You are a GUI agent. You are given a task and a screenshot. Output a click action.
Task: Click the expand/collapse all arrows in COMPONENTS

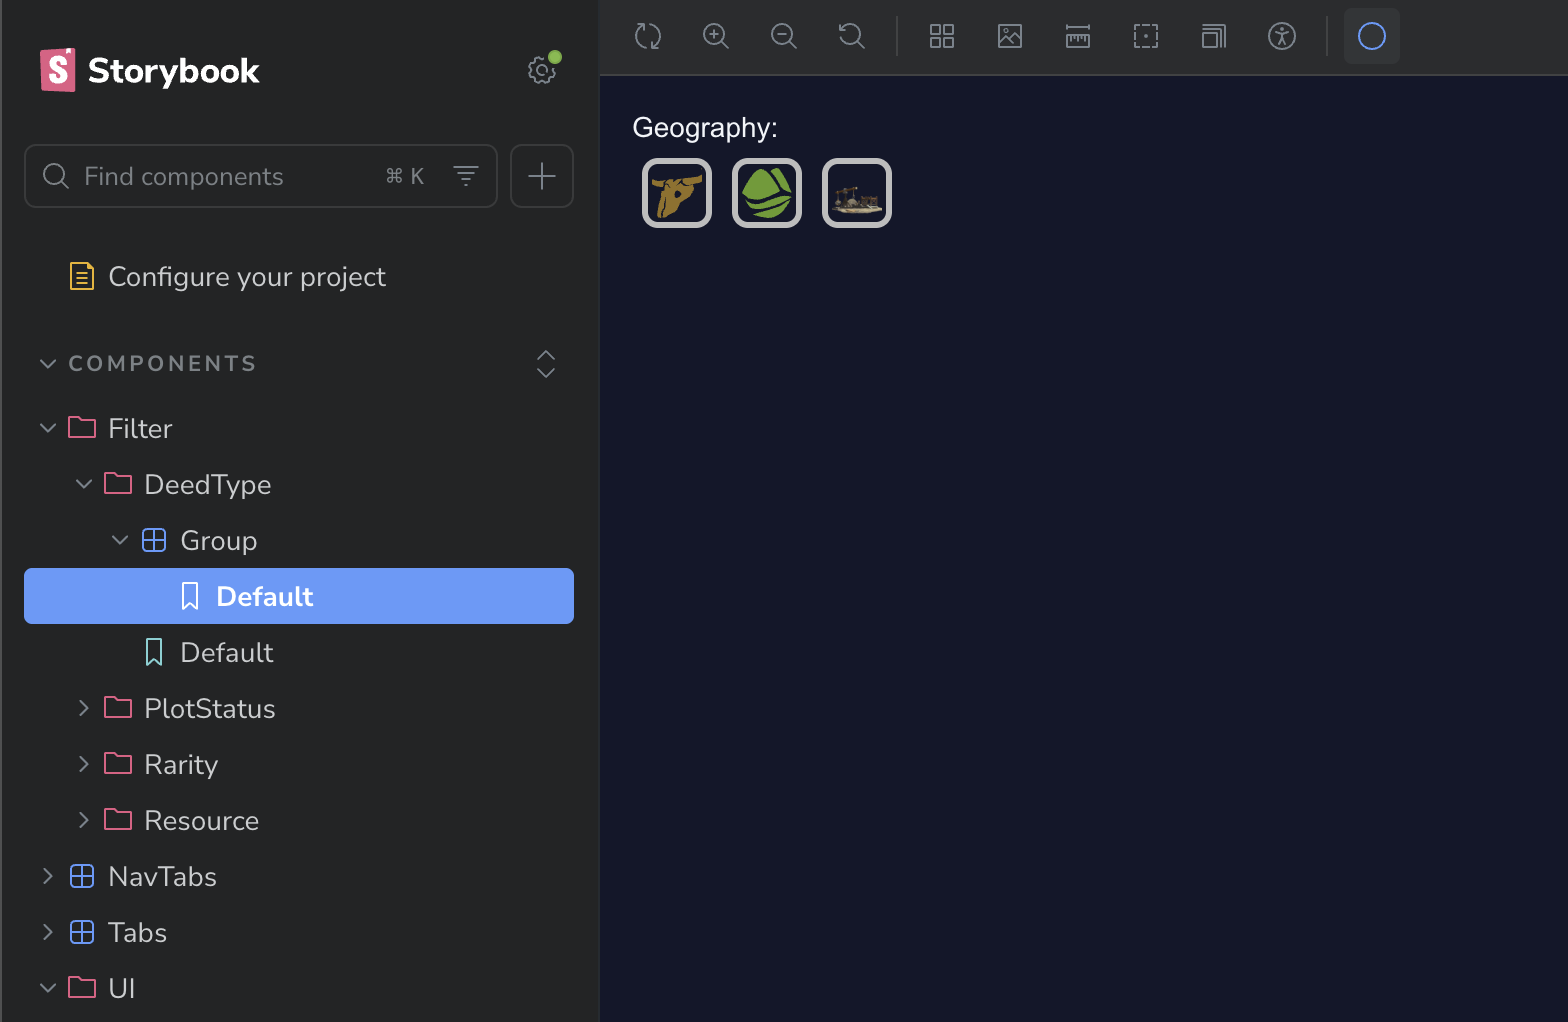click(x=546, y=364)
